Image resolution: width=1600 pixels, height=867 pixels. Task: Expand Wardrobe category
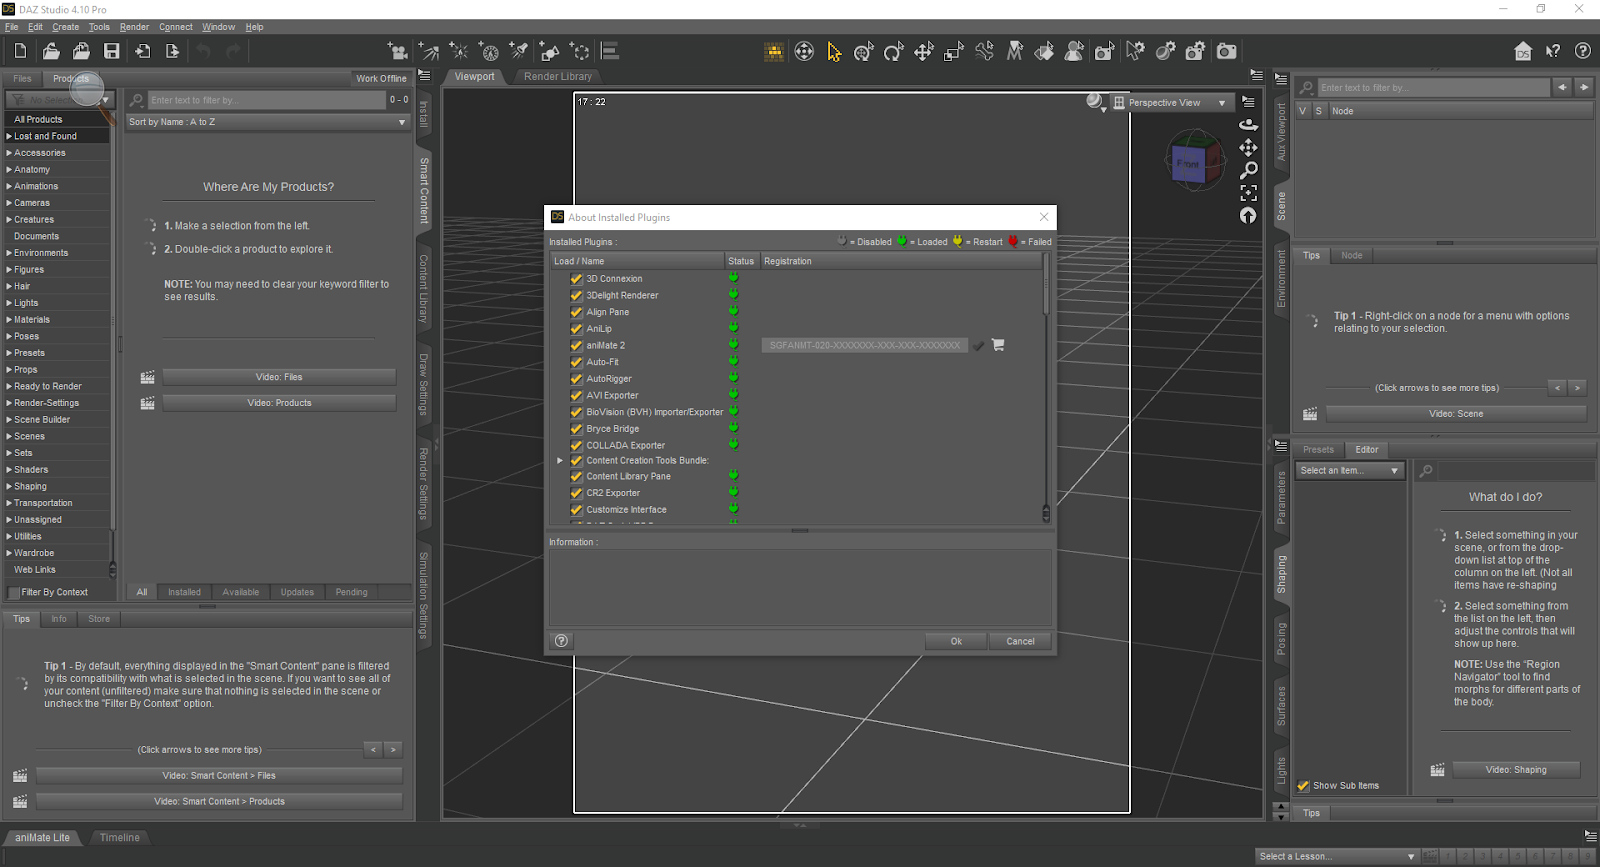(9, 553)
